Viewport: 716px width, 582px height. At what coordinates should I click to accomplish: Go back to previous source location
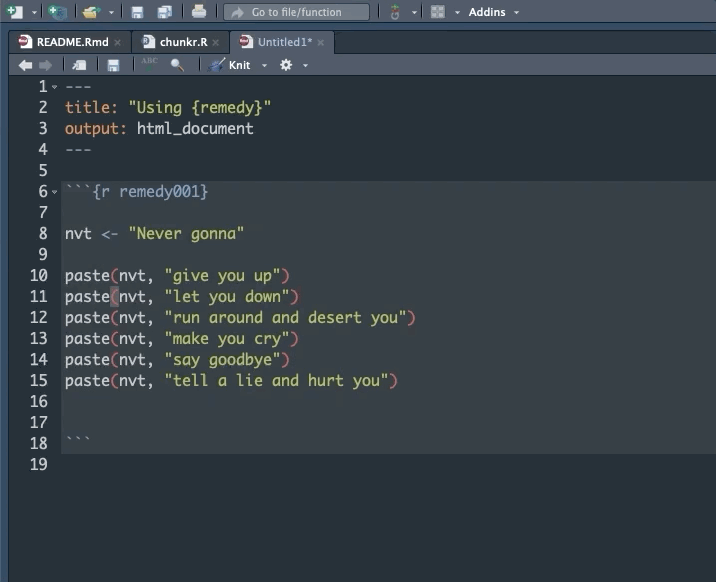point(25,65)
